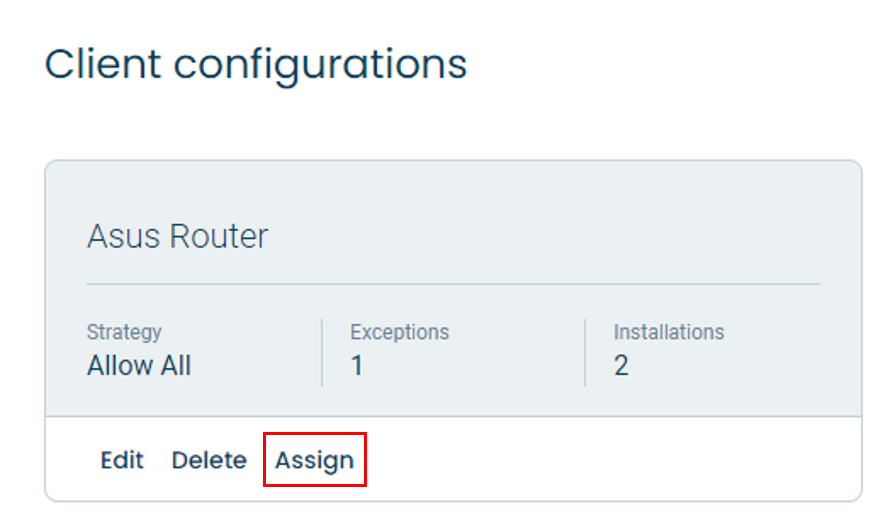Select the Installations count of 2
The width and height of the screenshot is (875, 520).
621,366
